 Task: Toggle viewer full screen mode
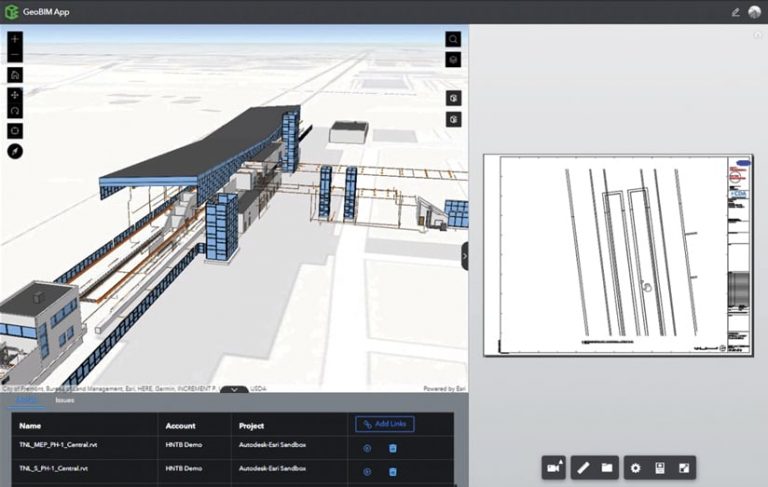684,468
